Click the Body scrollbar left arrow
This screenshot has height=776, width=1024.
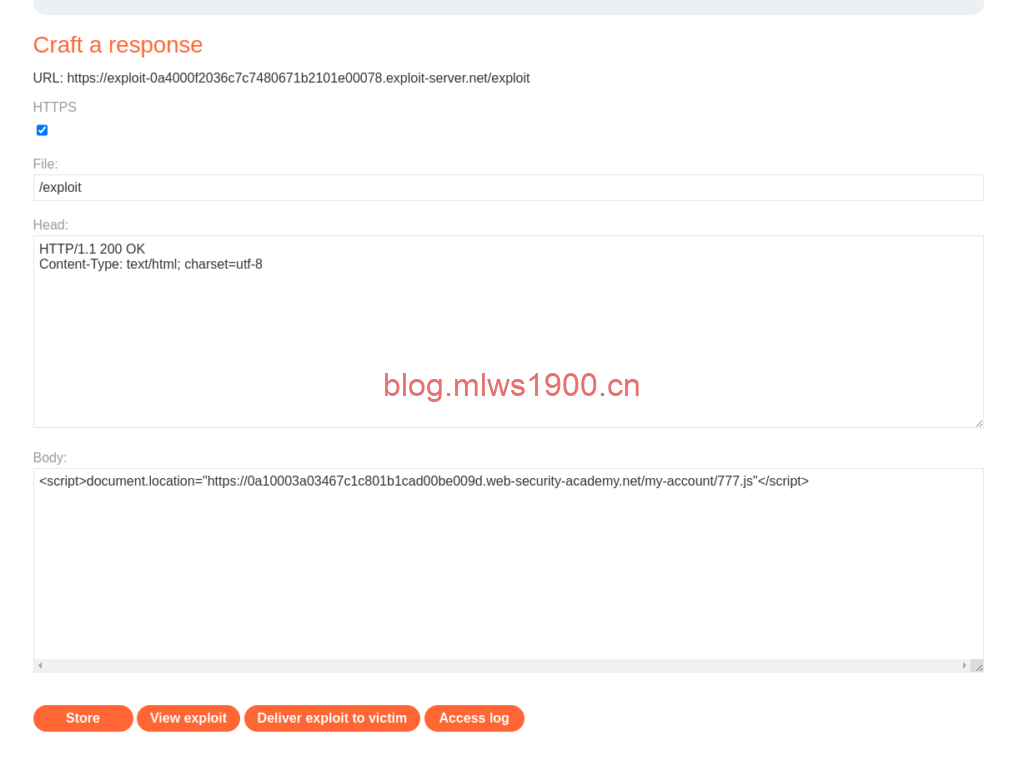pyautogui.click(x=40, y=666)
